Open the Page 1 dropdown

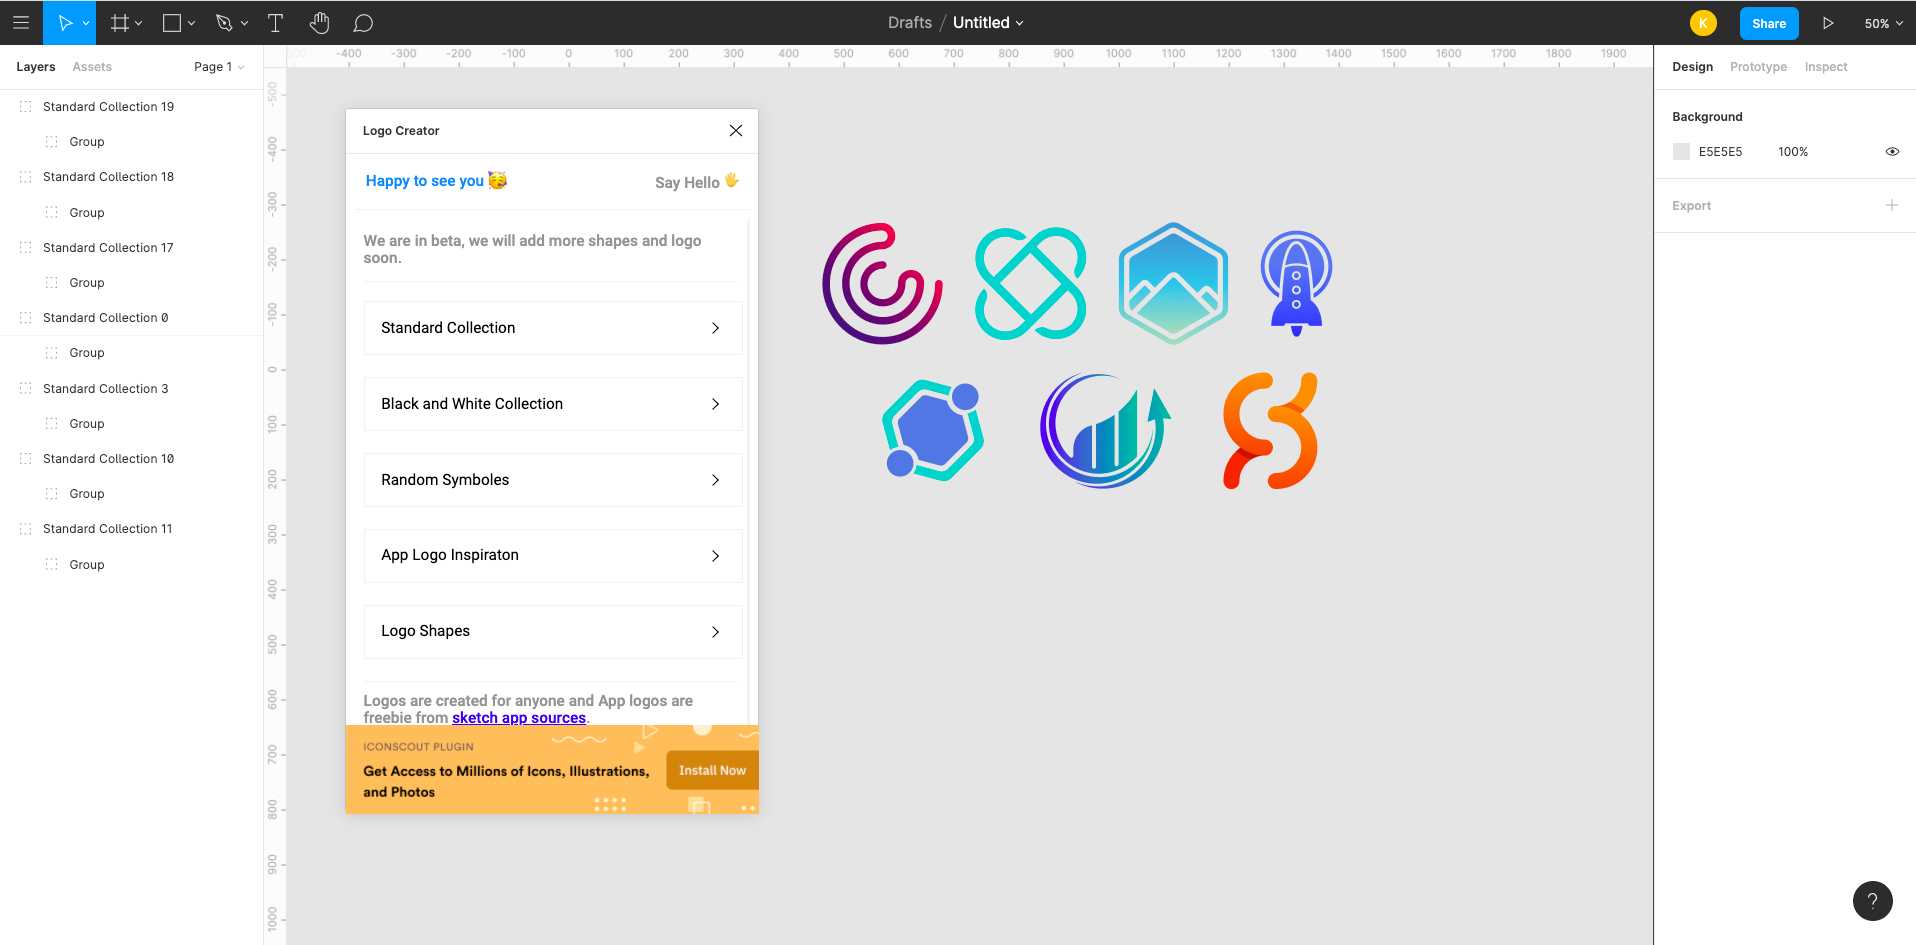[219, 67]
